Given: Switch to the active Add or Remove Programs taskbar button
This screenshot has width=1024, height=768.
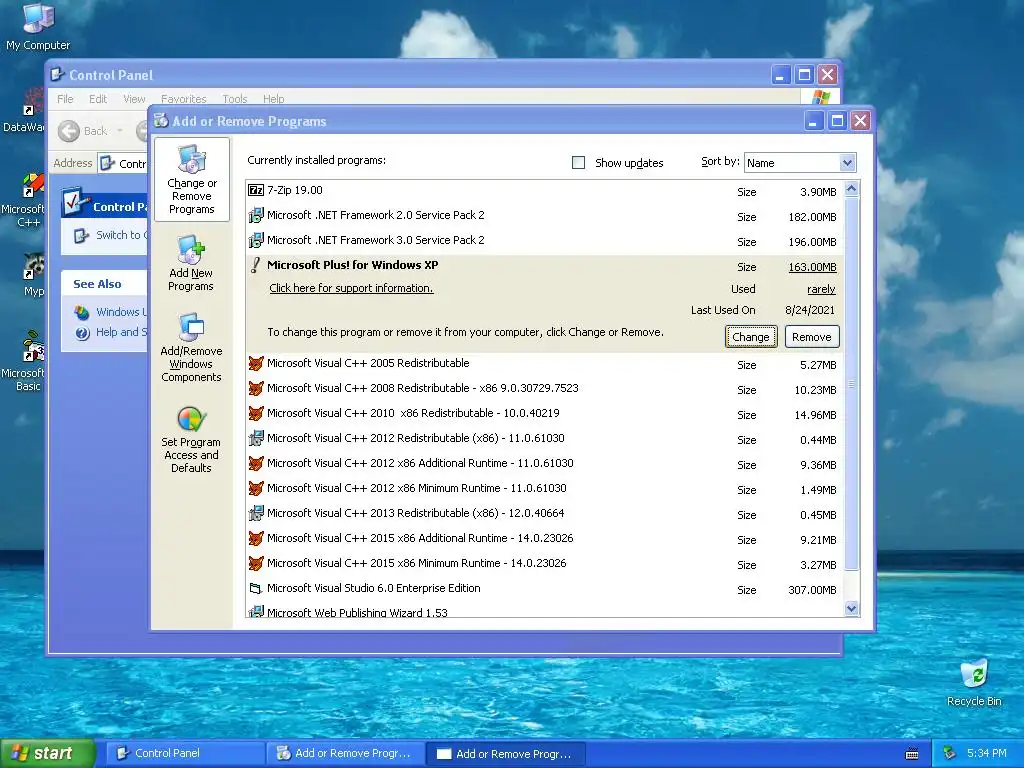Looking at the screenshot, I should [x=505, y=754].
